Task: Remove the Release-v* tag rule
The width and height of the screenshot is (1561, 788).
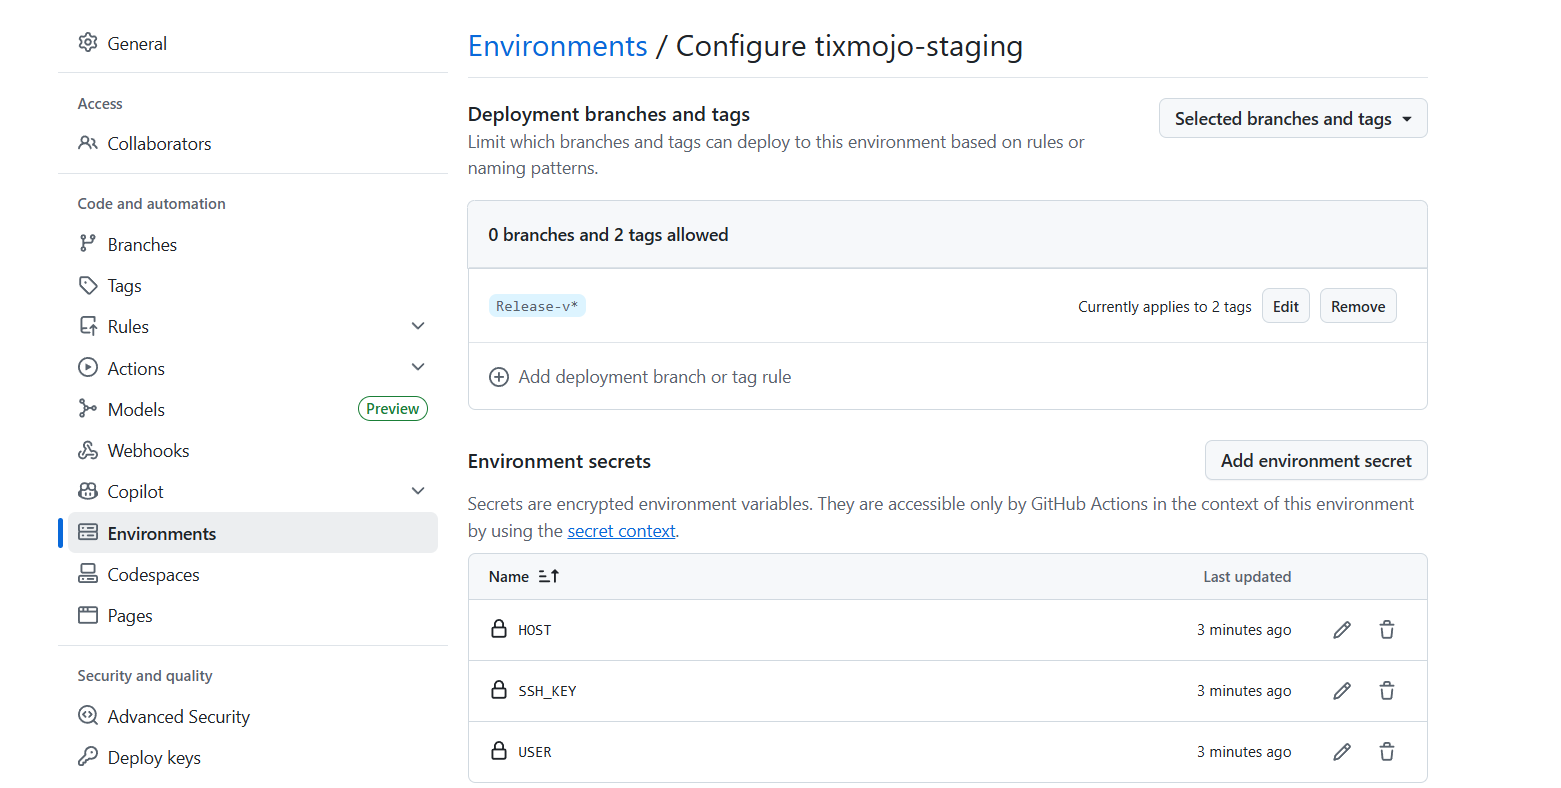Action: (x=1358, y=306)
